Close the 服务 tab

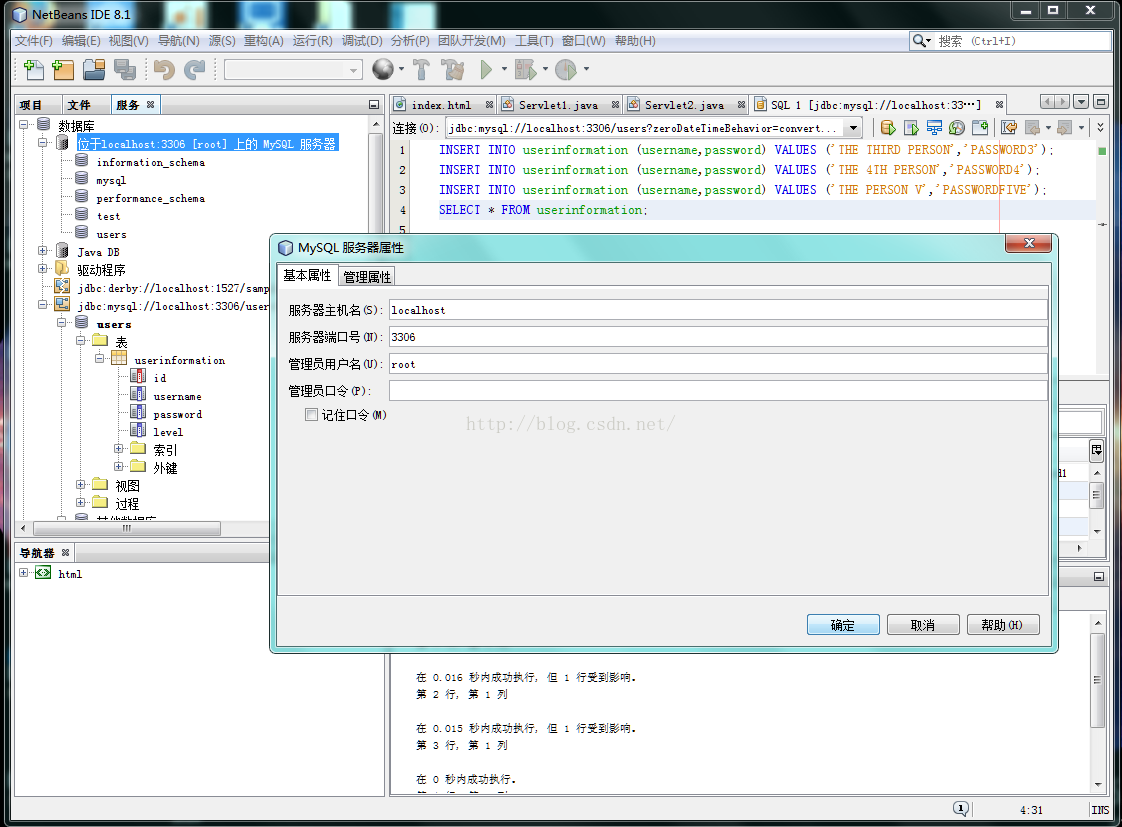150,104
